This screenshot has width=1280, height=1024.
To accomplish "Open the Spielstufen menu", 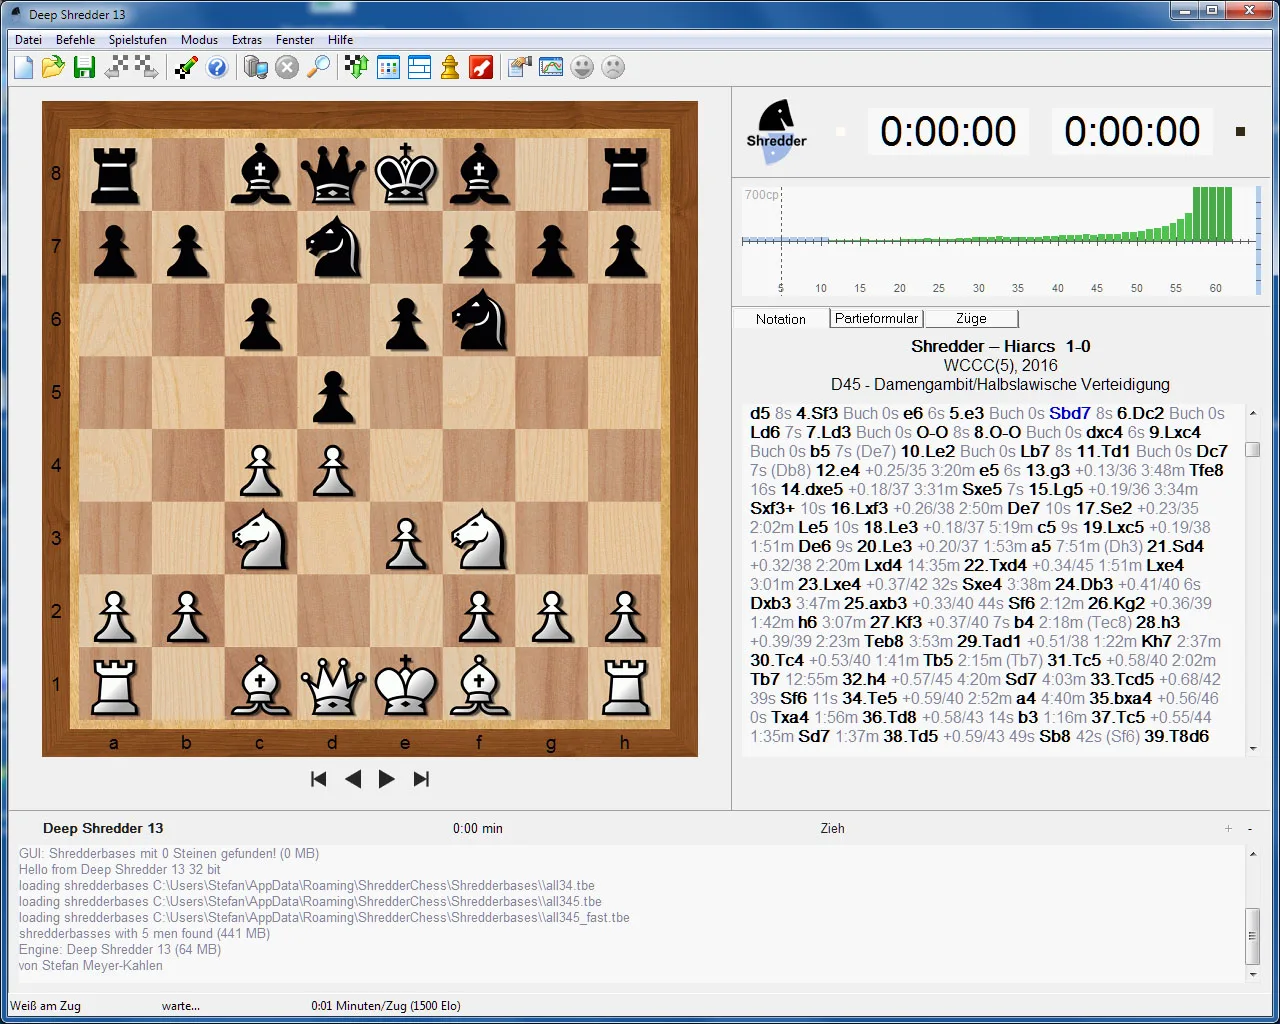I will pyautogui.click(x=138, y=40).
